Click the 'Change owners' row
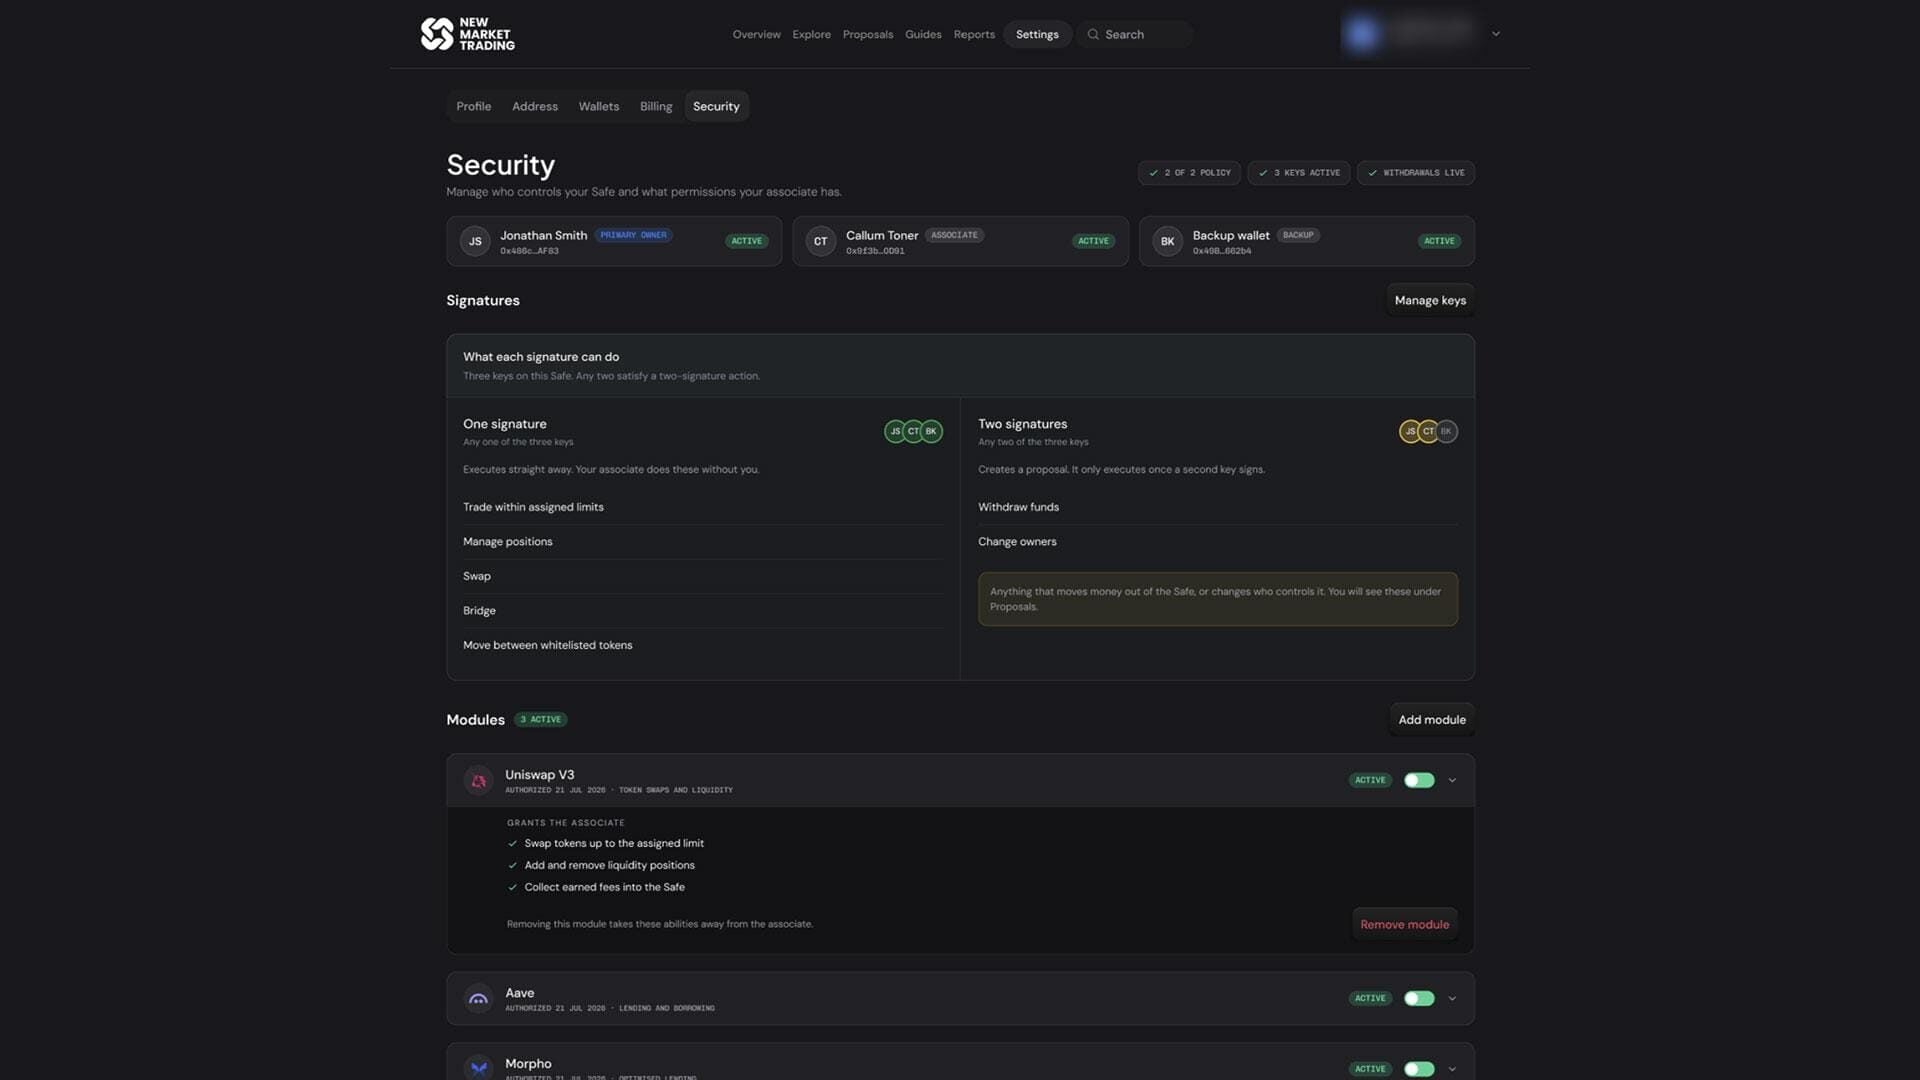The image size is (1920, 1080). pos(1218,542)
